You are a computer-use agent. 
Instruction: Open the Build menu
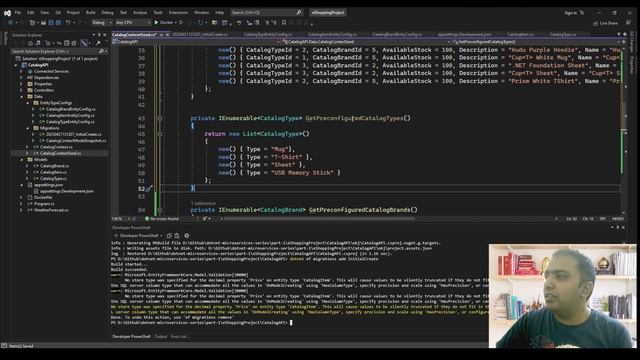(x=91, y=13)
